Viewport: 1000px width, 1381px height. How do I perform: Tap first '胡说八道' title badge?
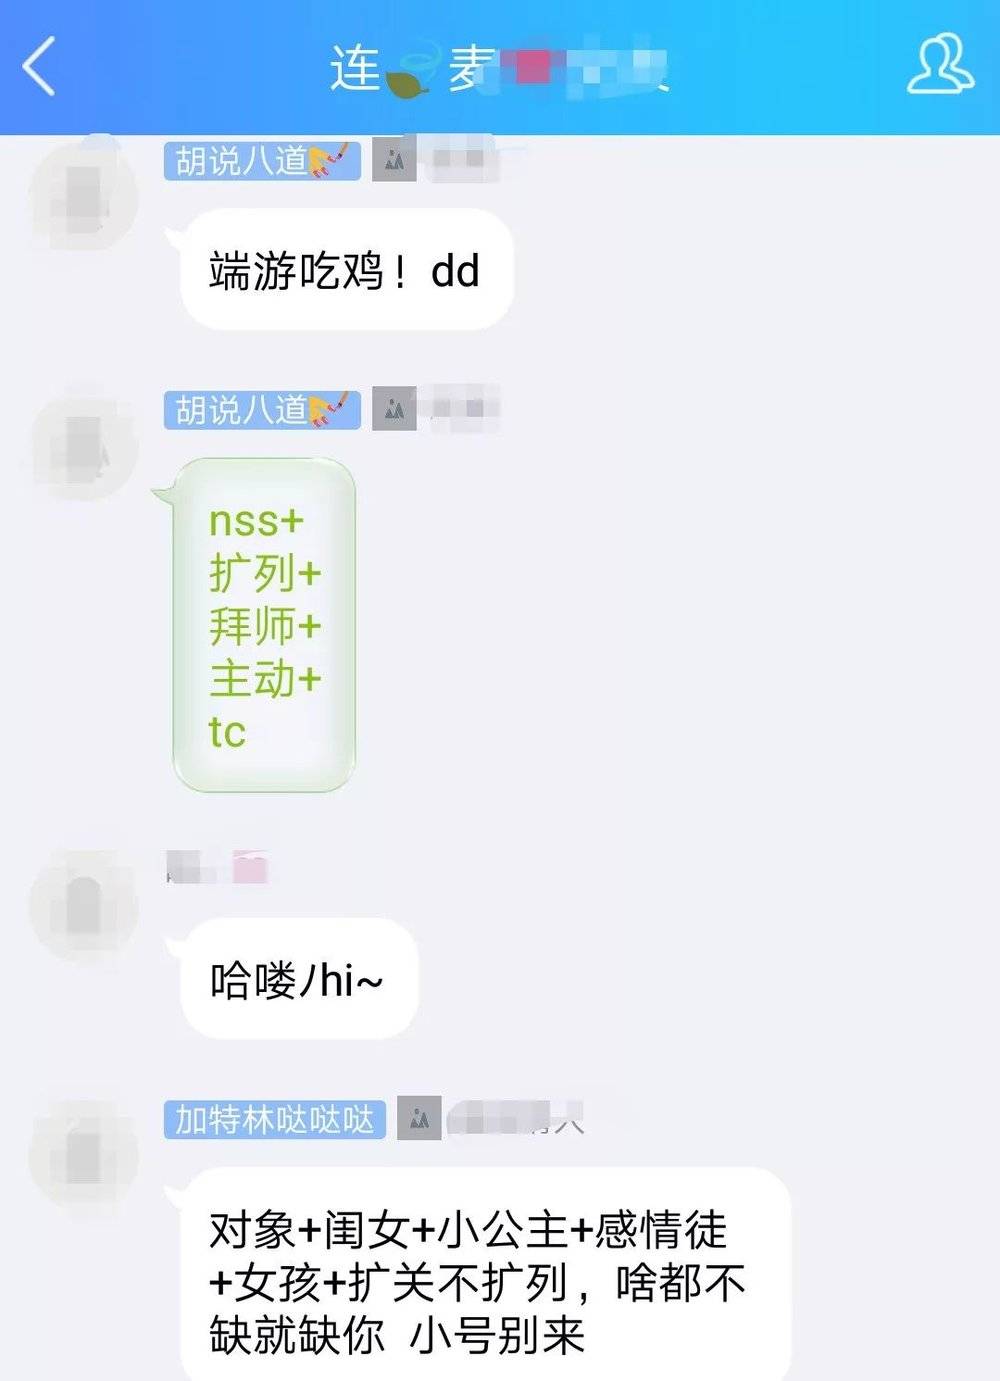262,160
